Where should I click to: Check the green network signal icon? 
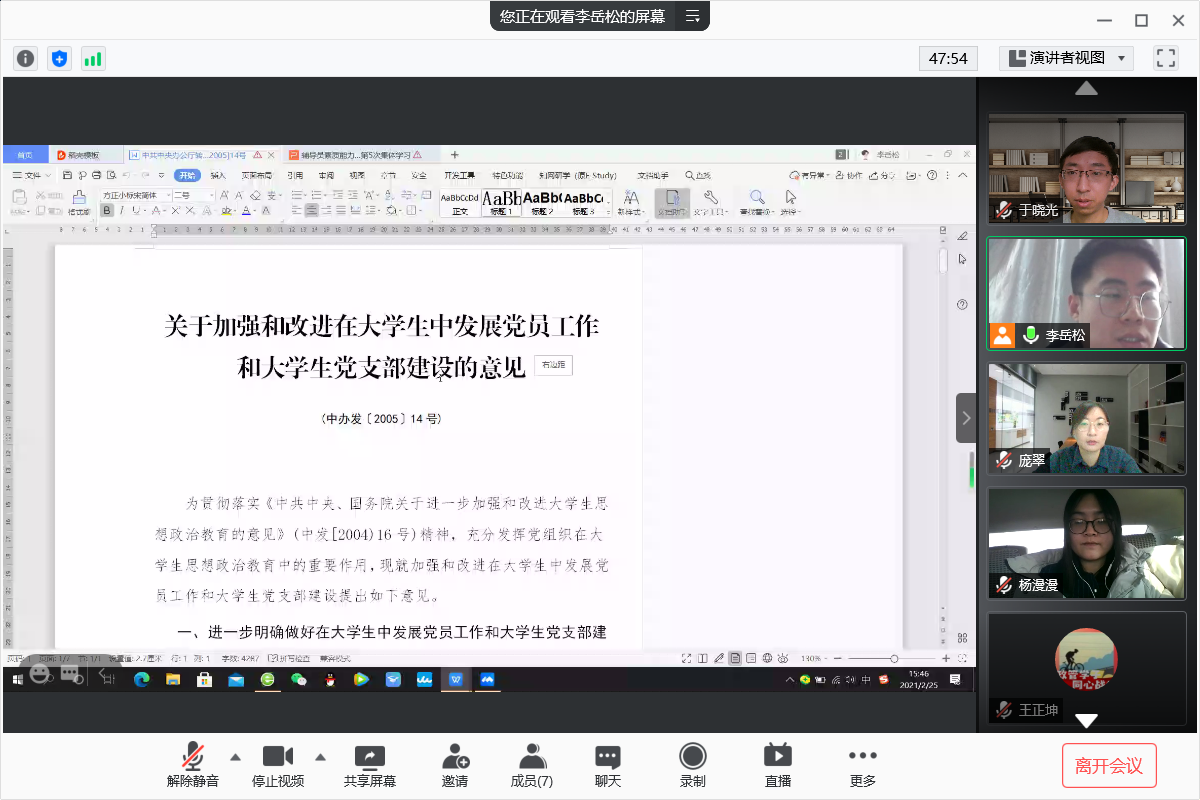pyautogui.click(x=93, y=59)
